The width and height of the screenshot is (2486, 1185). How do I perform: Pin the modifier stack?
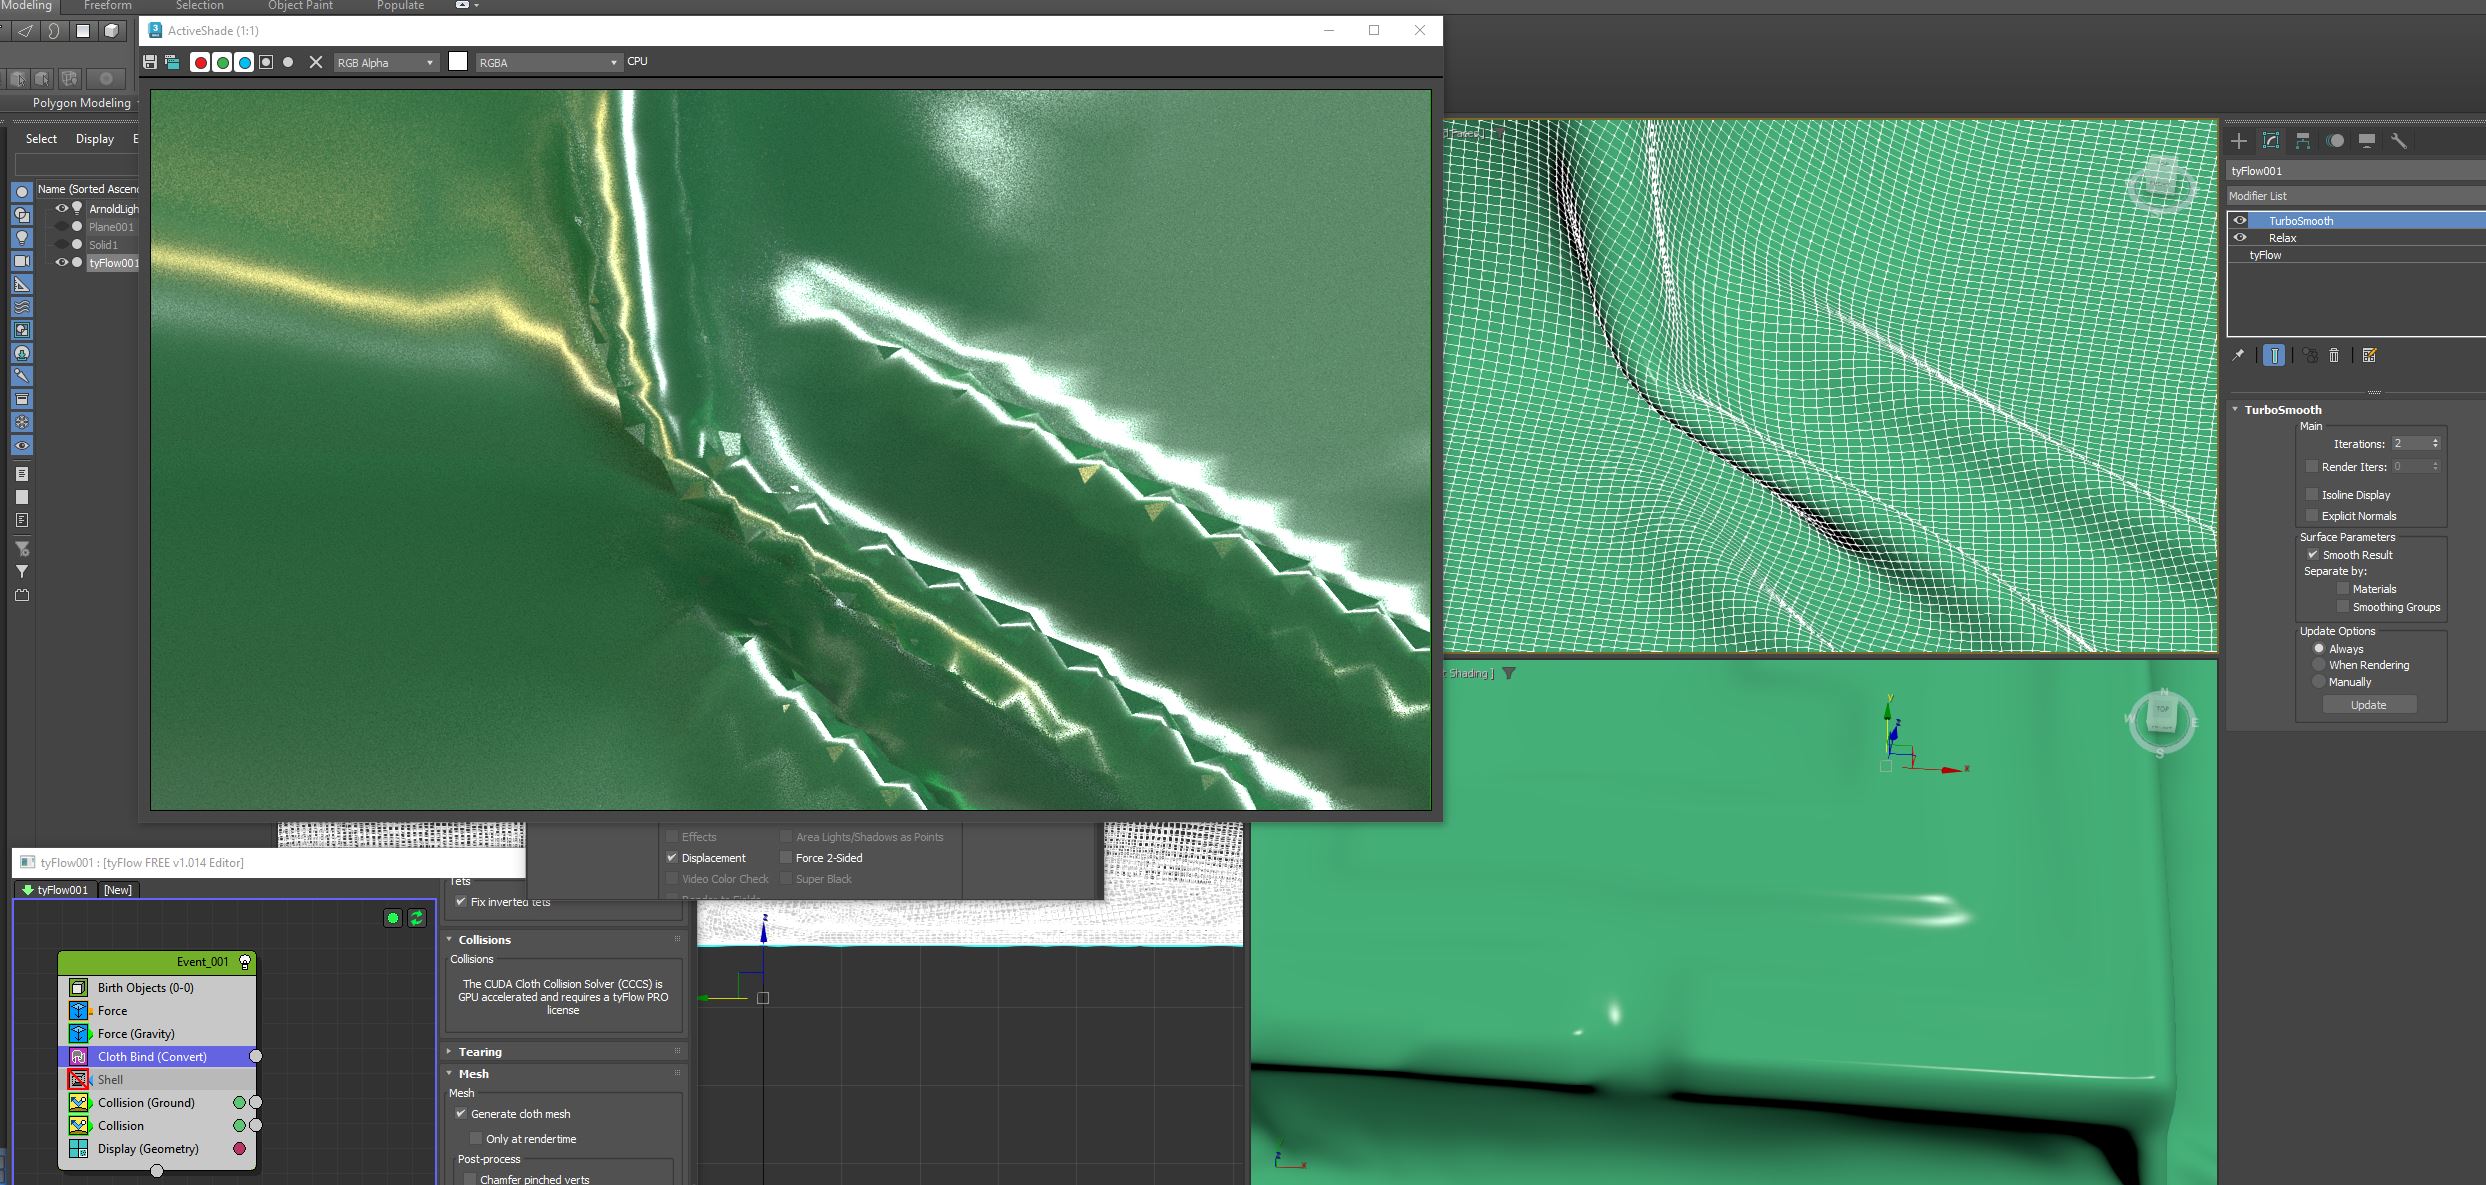point(2238,355)
